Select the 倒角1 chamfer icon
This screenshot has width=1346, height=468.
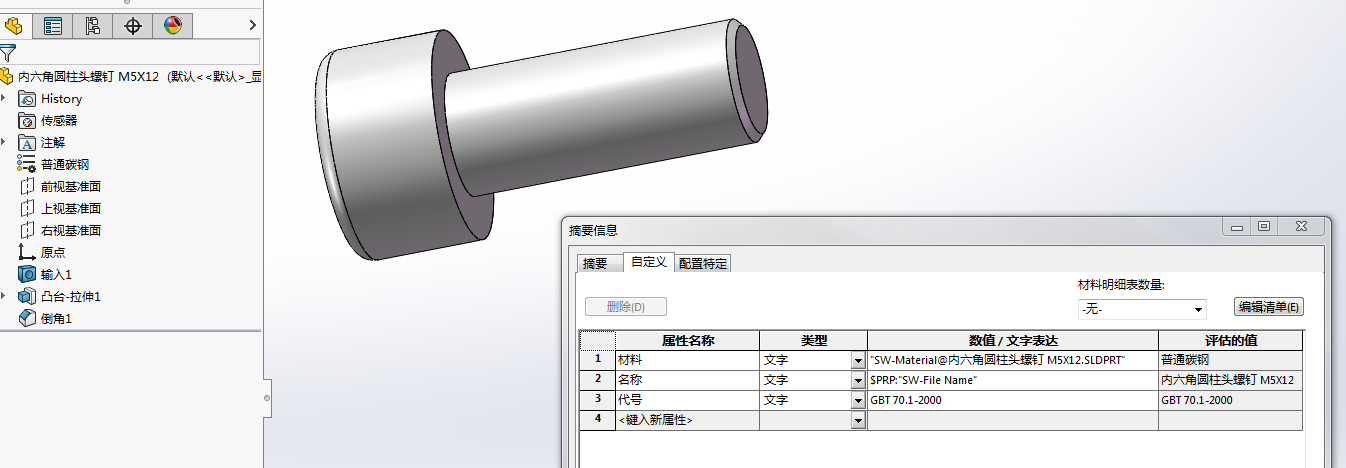tap(28, 318)
